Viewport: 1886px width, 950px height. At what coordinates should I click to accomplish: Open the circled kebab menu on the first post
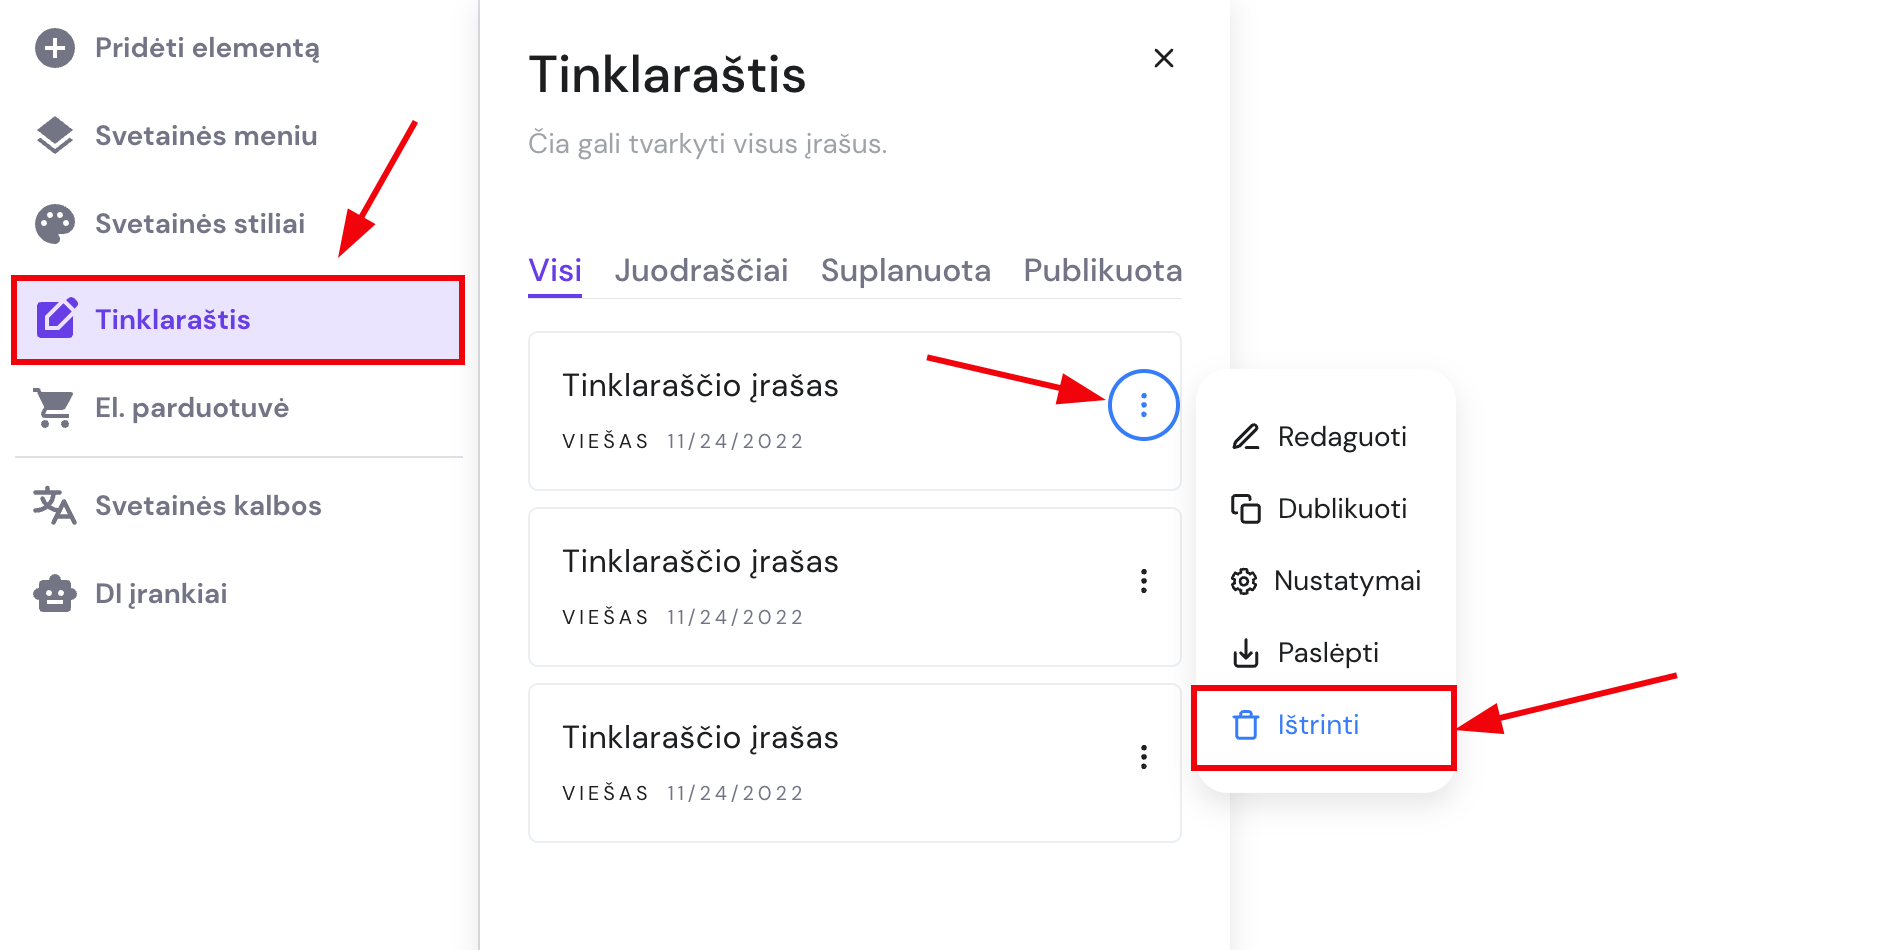click(x=1143, y=405)
